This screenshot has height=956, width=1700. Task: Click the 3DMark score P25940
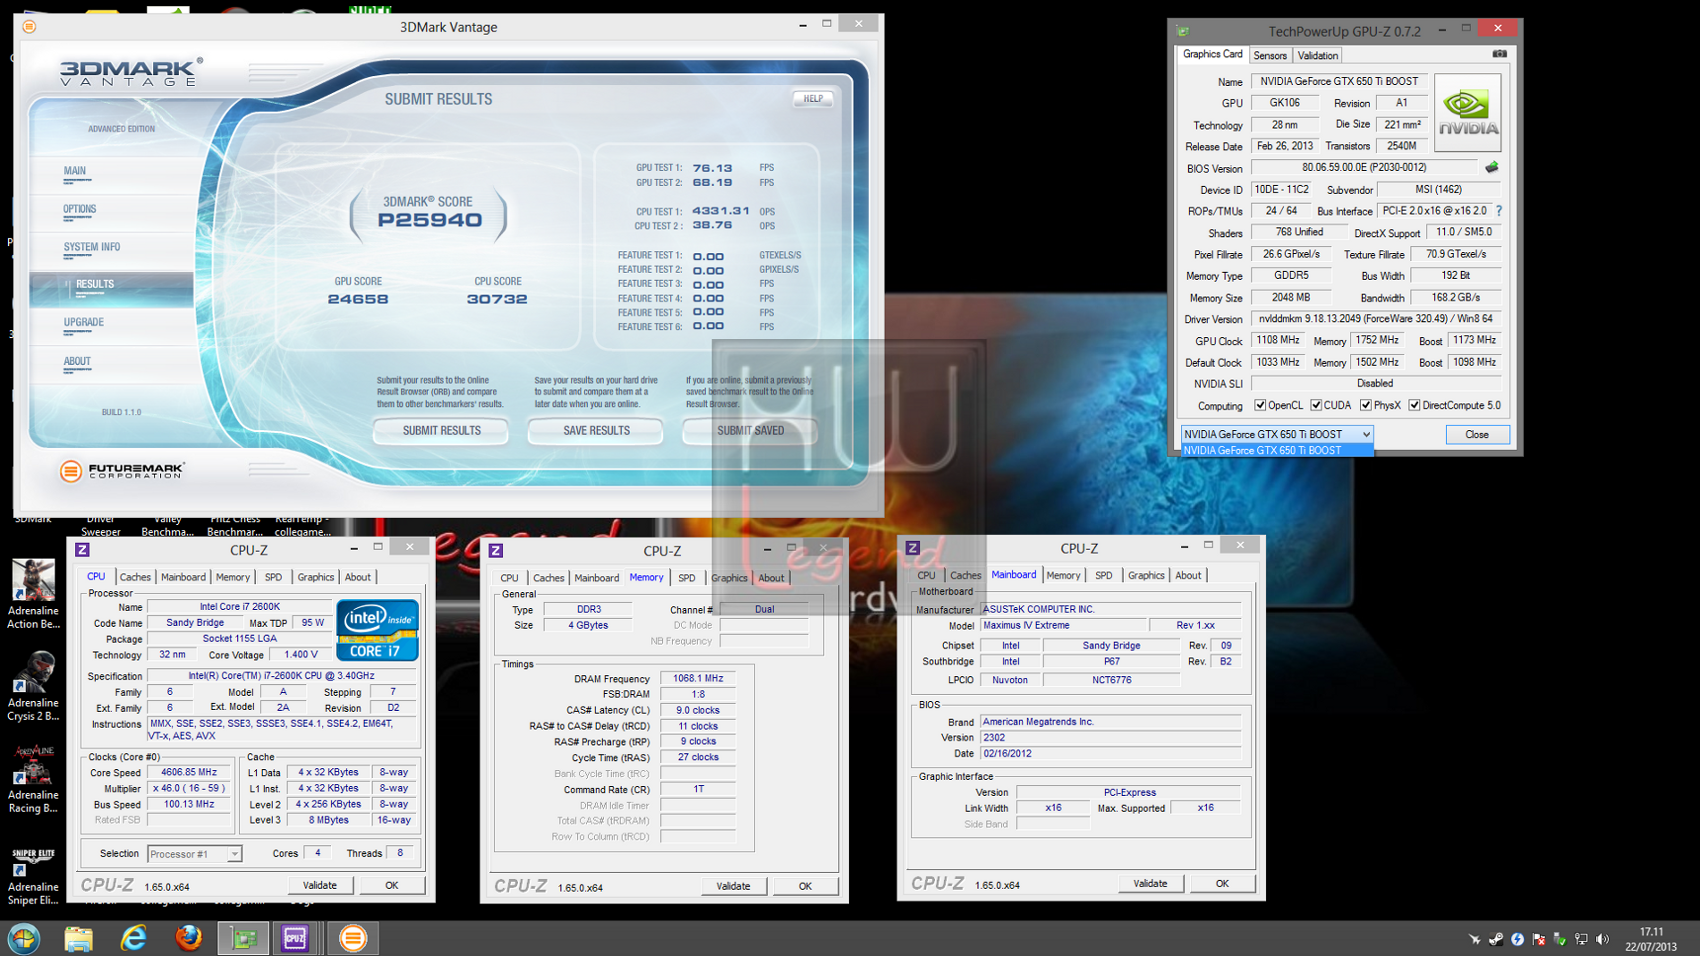pos(430,220)
